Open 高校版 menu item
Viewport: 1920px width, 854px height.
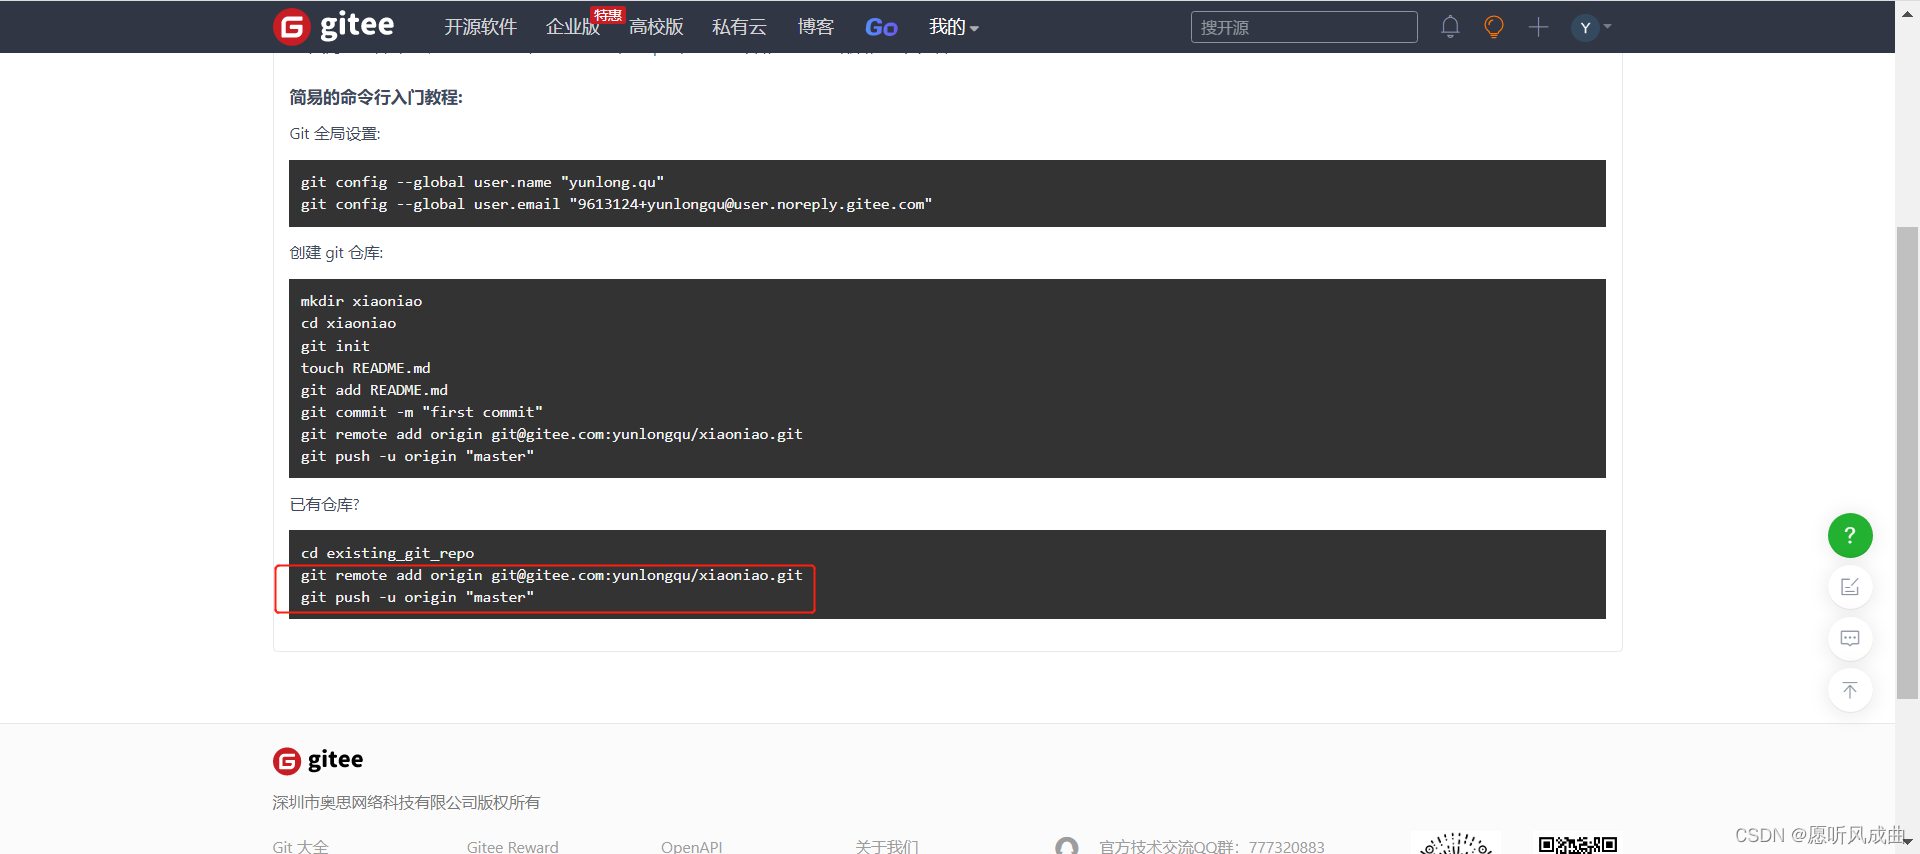click(x=656, y=27)
